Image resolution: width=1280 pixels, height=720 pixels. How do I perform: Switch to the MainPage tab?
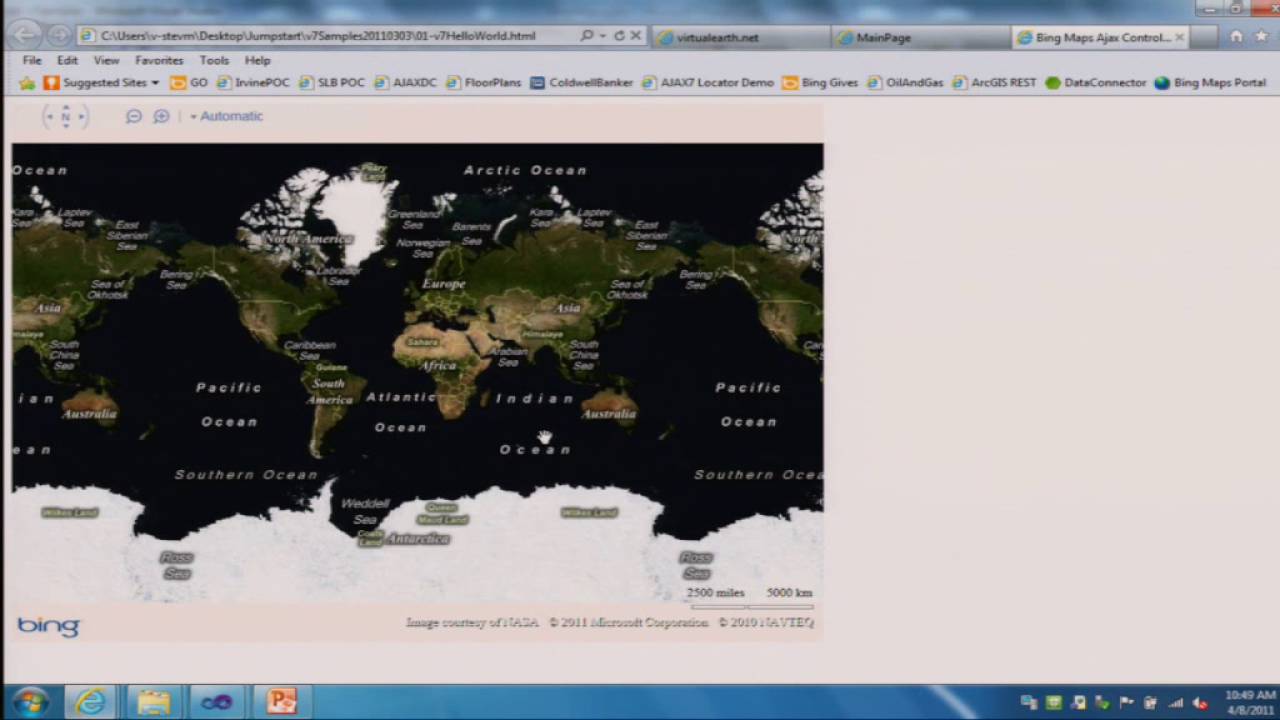[x=920, y=37]
